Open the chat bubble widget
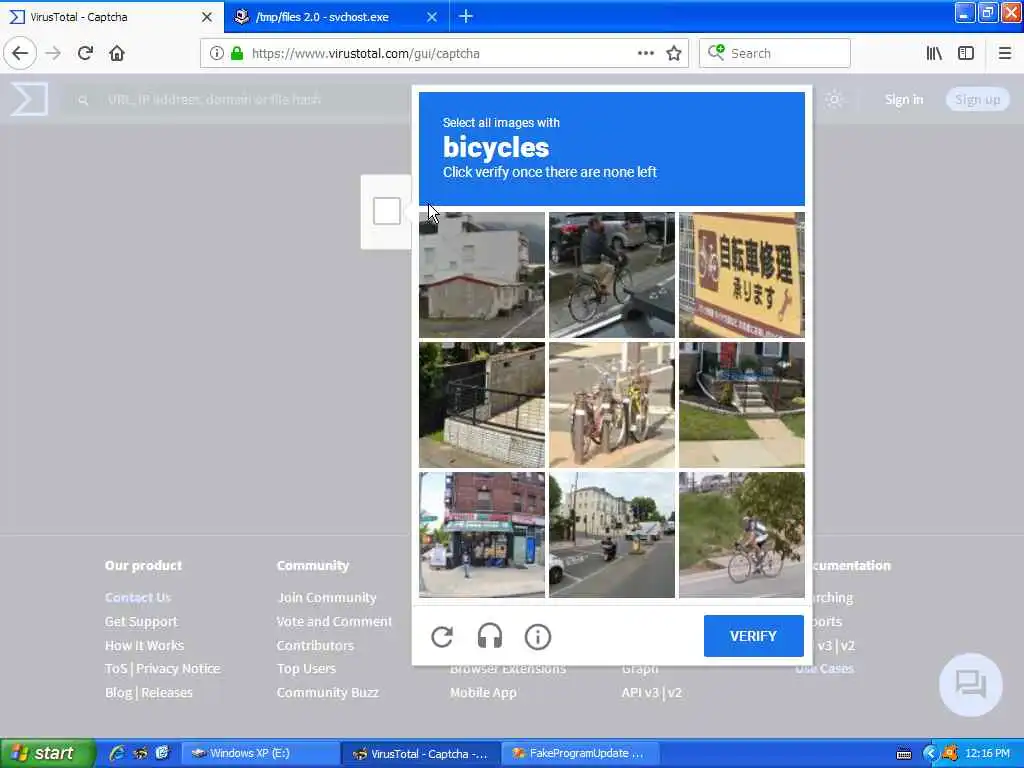Image resolution: width=1024 pixels, height=768 pixels. [970, 684]
